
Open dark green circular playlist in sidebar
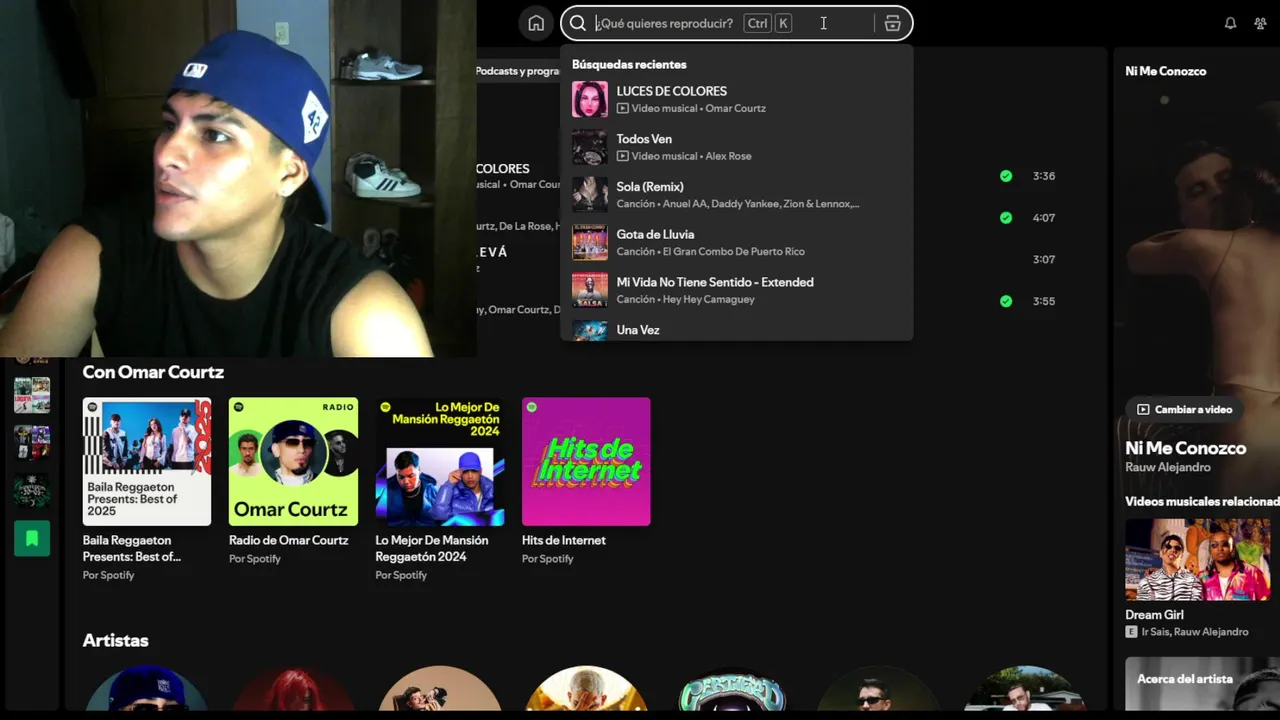(x=32, y=491)
